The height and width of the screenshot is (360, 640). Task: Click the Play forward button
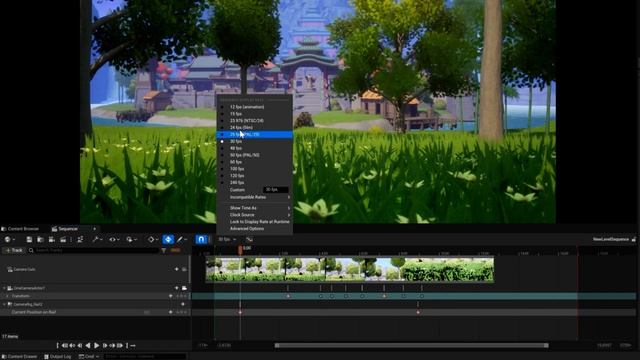point(97,346)
